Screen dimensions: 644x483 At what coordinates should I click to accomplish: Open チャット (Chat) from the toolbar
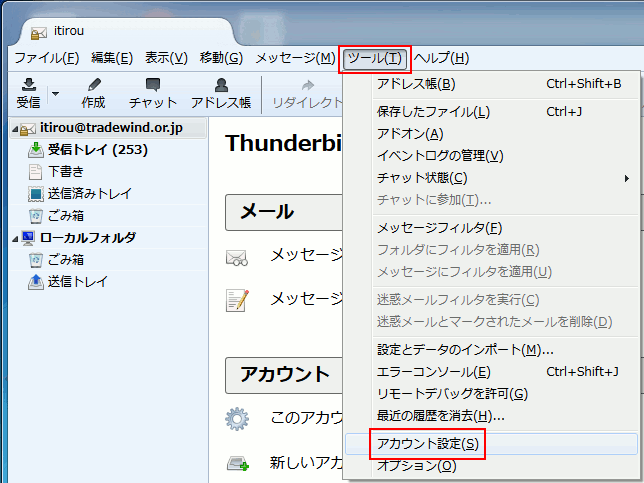[153, 87]
